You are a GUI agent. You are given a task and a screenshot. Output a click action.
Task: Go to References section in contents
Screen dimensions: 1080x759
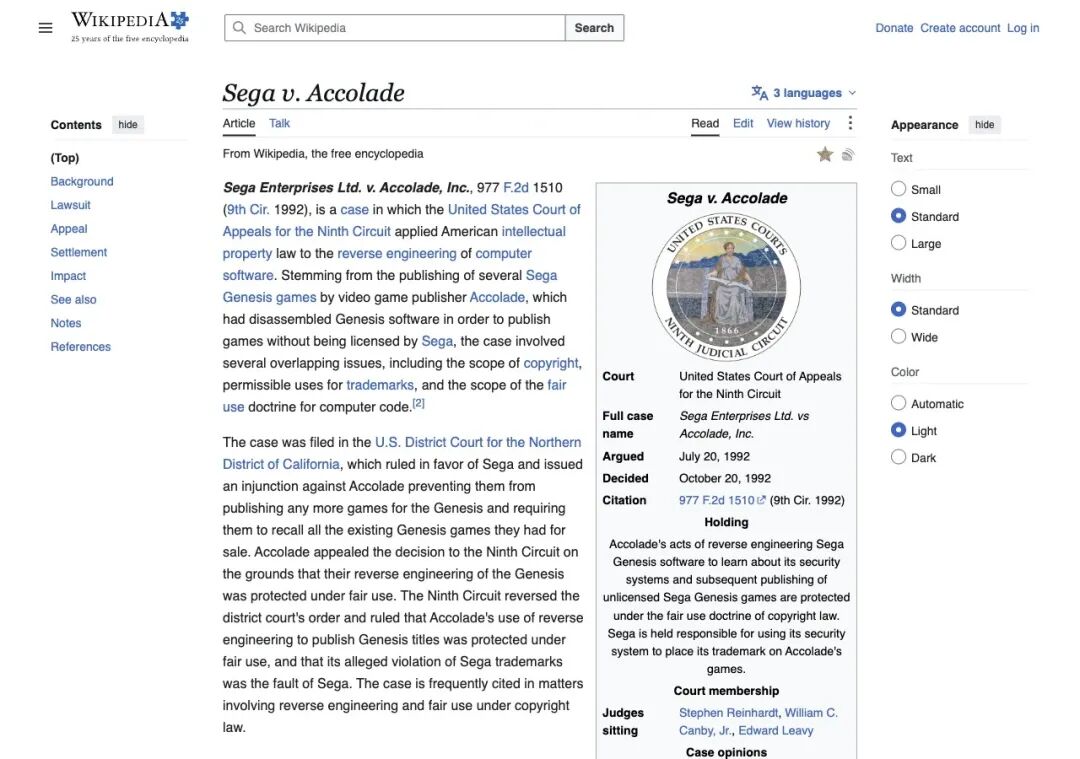tap(81, 346)
